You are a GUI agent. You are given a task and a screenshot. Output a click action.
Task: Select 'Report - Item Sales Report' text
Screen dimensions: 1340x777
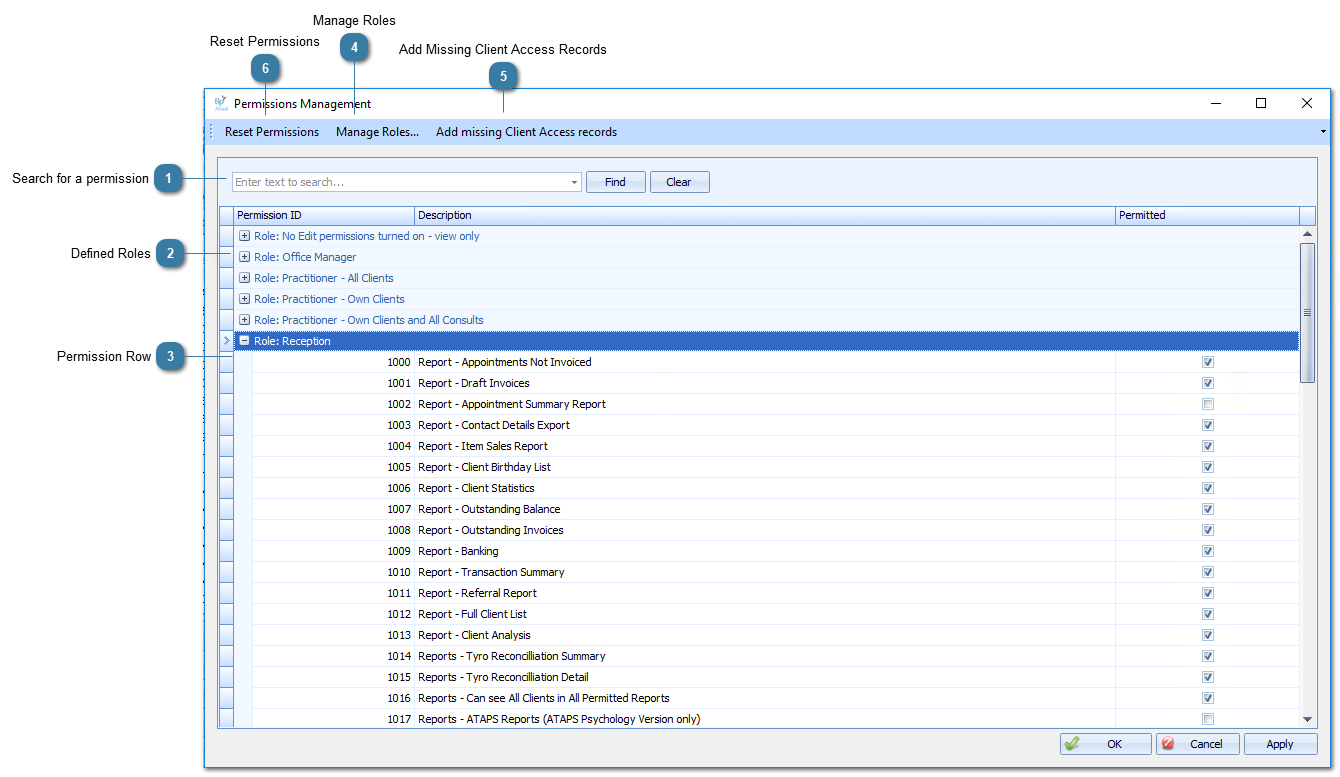pyautogui.click(x=483, y=446)
